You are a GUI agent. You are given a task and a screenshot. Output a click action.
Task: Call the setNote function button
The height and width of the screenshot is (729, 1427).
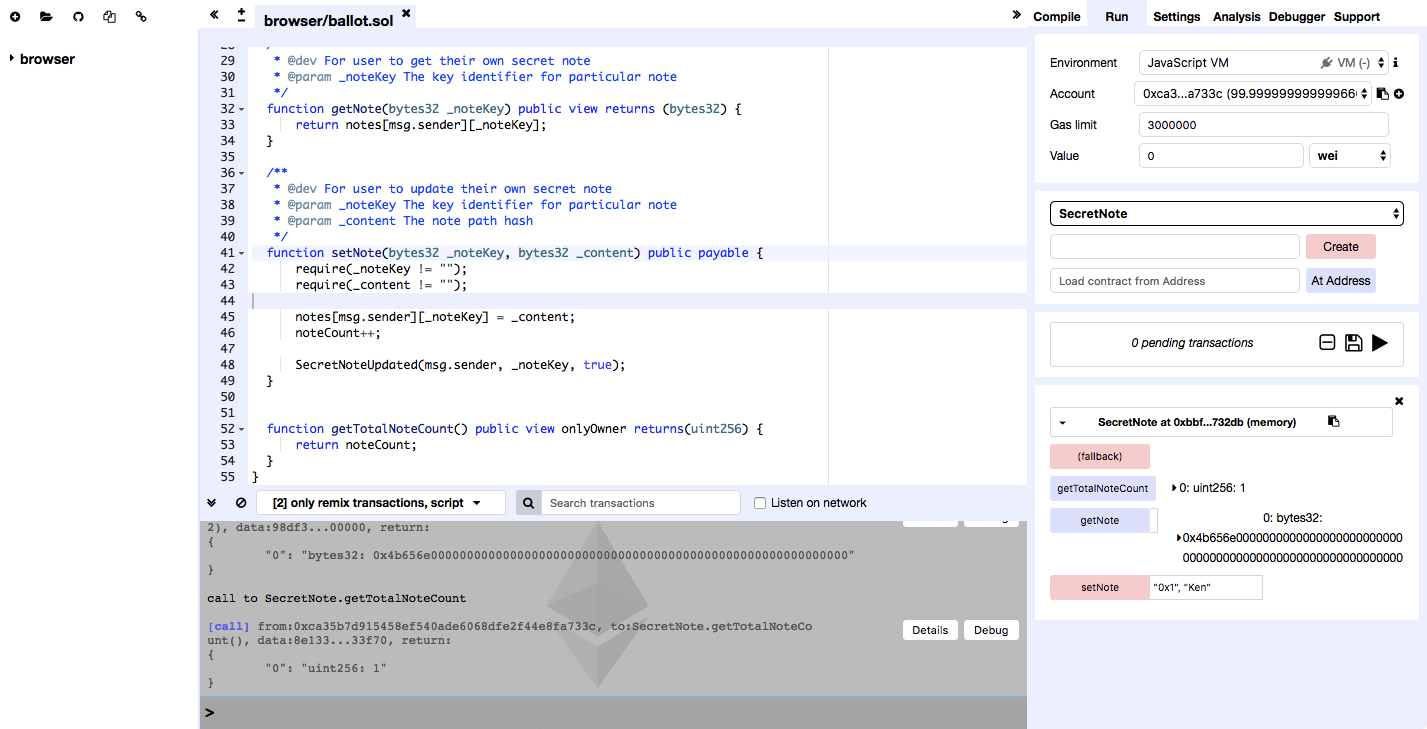click(1100, 587)
